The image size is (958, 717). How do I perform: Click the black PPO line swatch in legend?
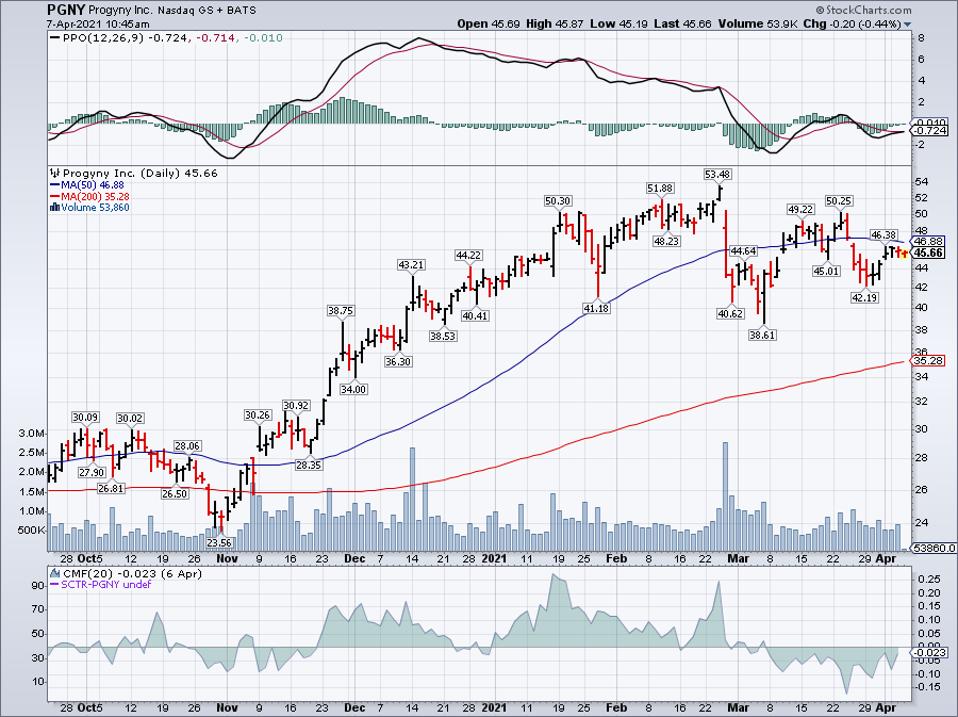tap(54, 38)
